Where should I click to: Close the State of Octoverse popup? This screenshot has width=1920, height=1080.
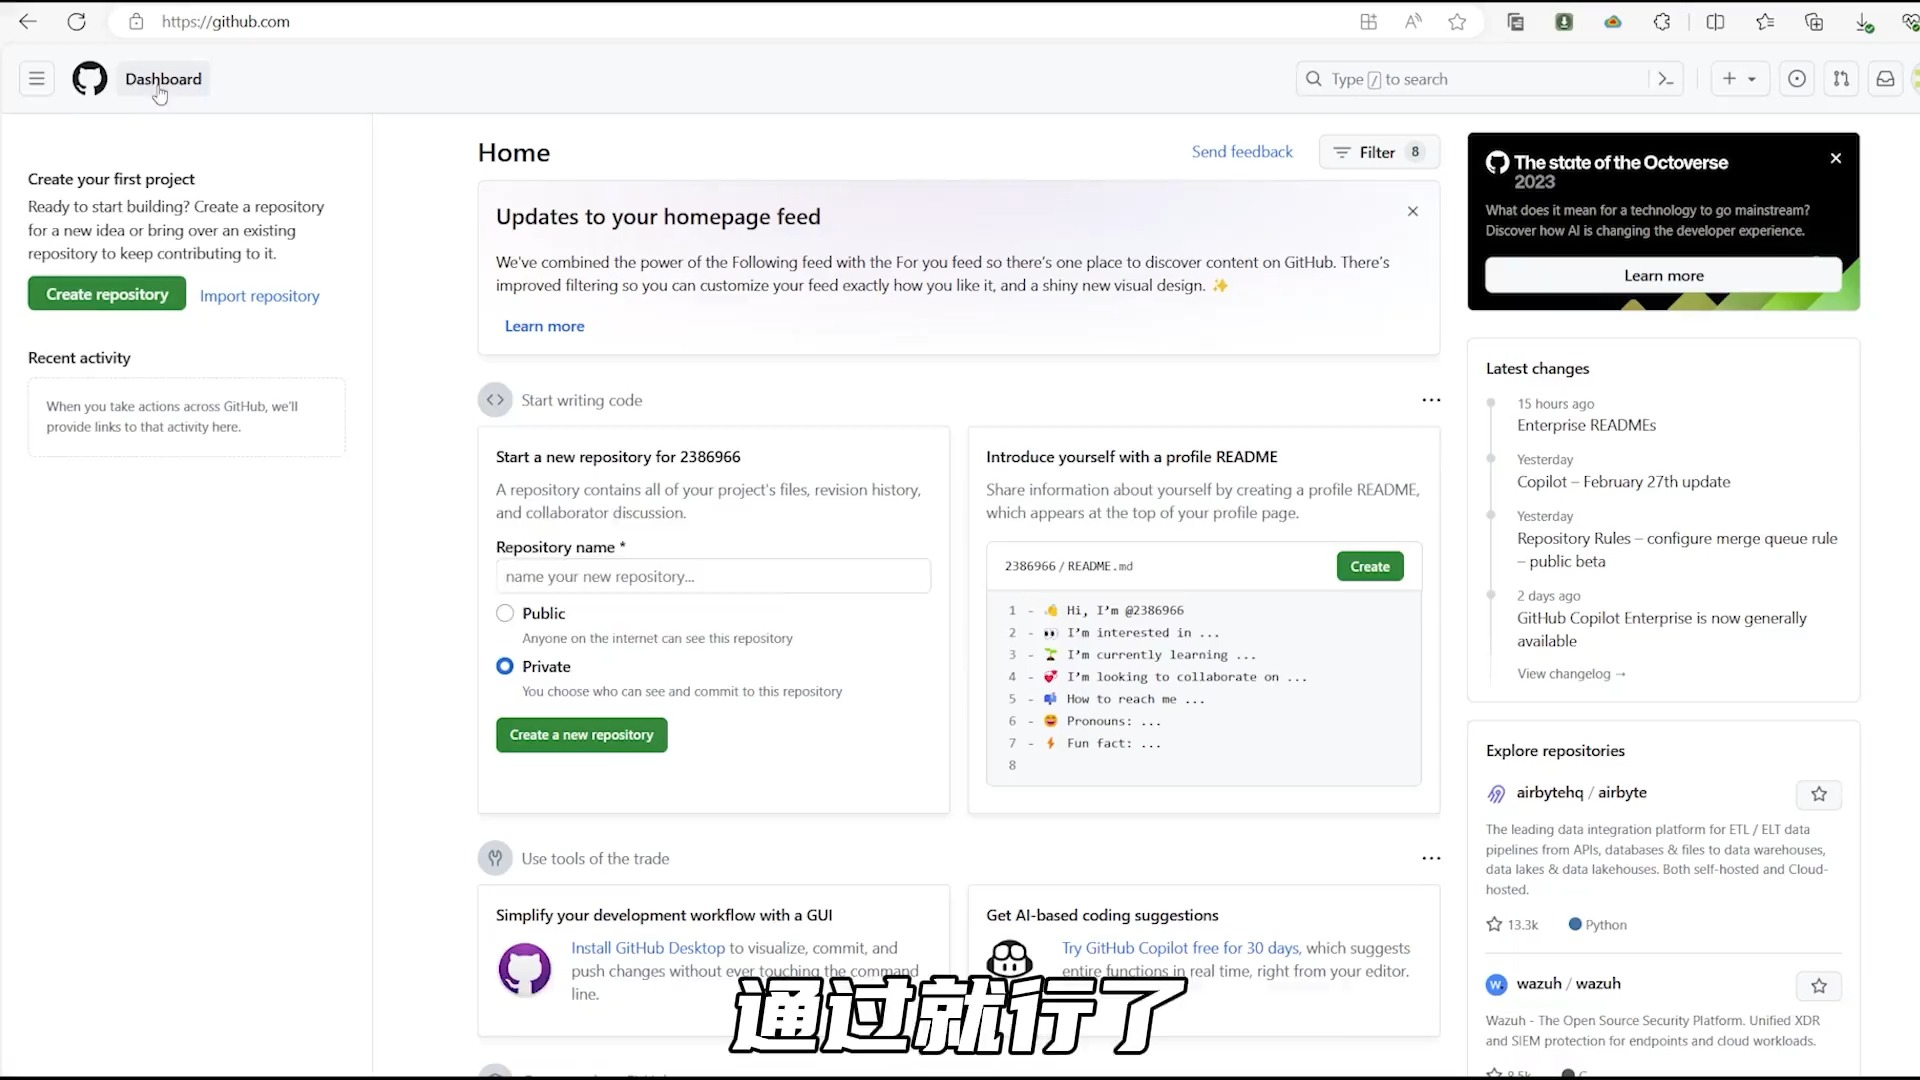(x=1836, y=157)
